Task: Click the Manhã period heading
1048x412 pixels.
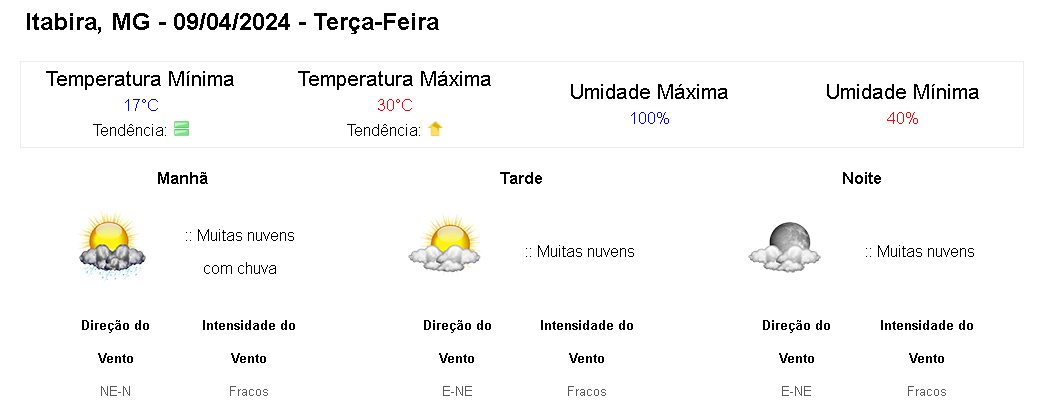Action: tap(183, 178)
